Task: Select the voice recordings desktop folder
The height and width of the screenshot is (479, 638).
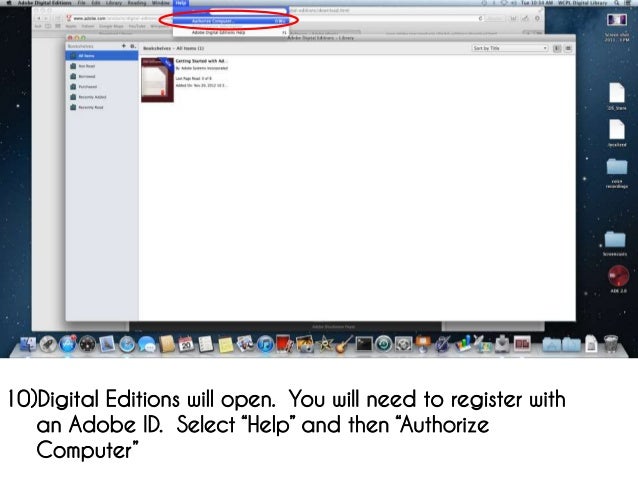Action: pyautogui.click(x=617, y=173)
